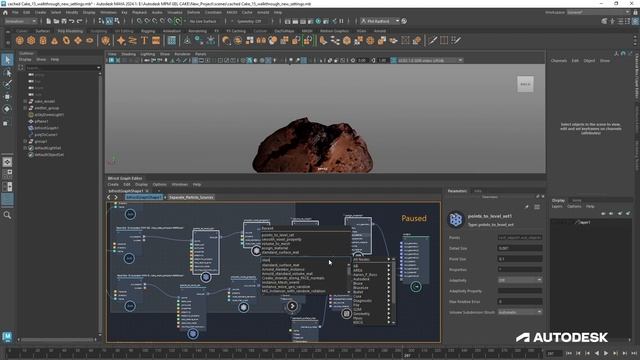
Task: Toggle snap to curves
Action: pos(147,21)
